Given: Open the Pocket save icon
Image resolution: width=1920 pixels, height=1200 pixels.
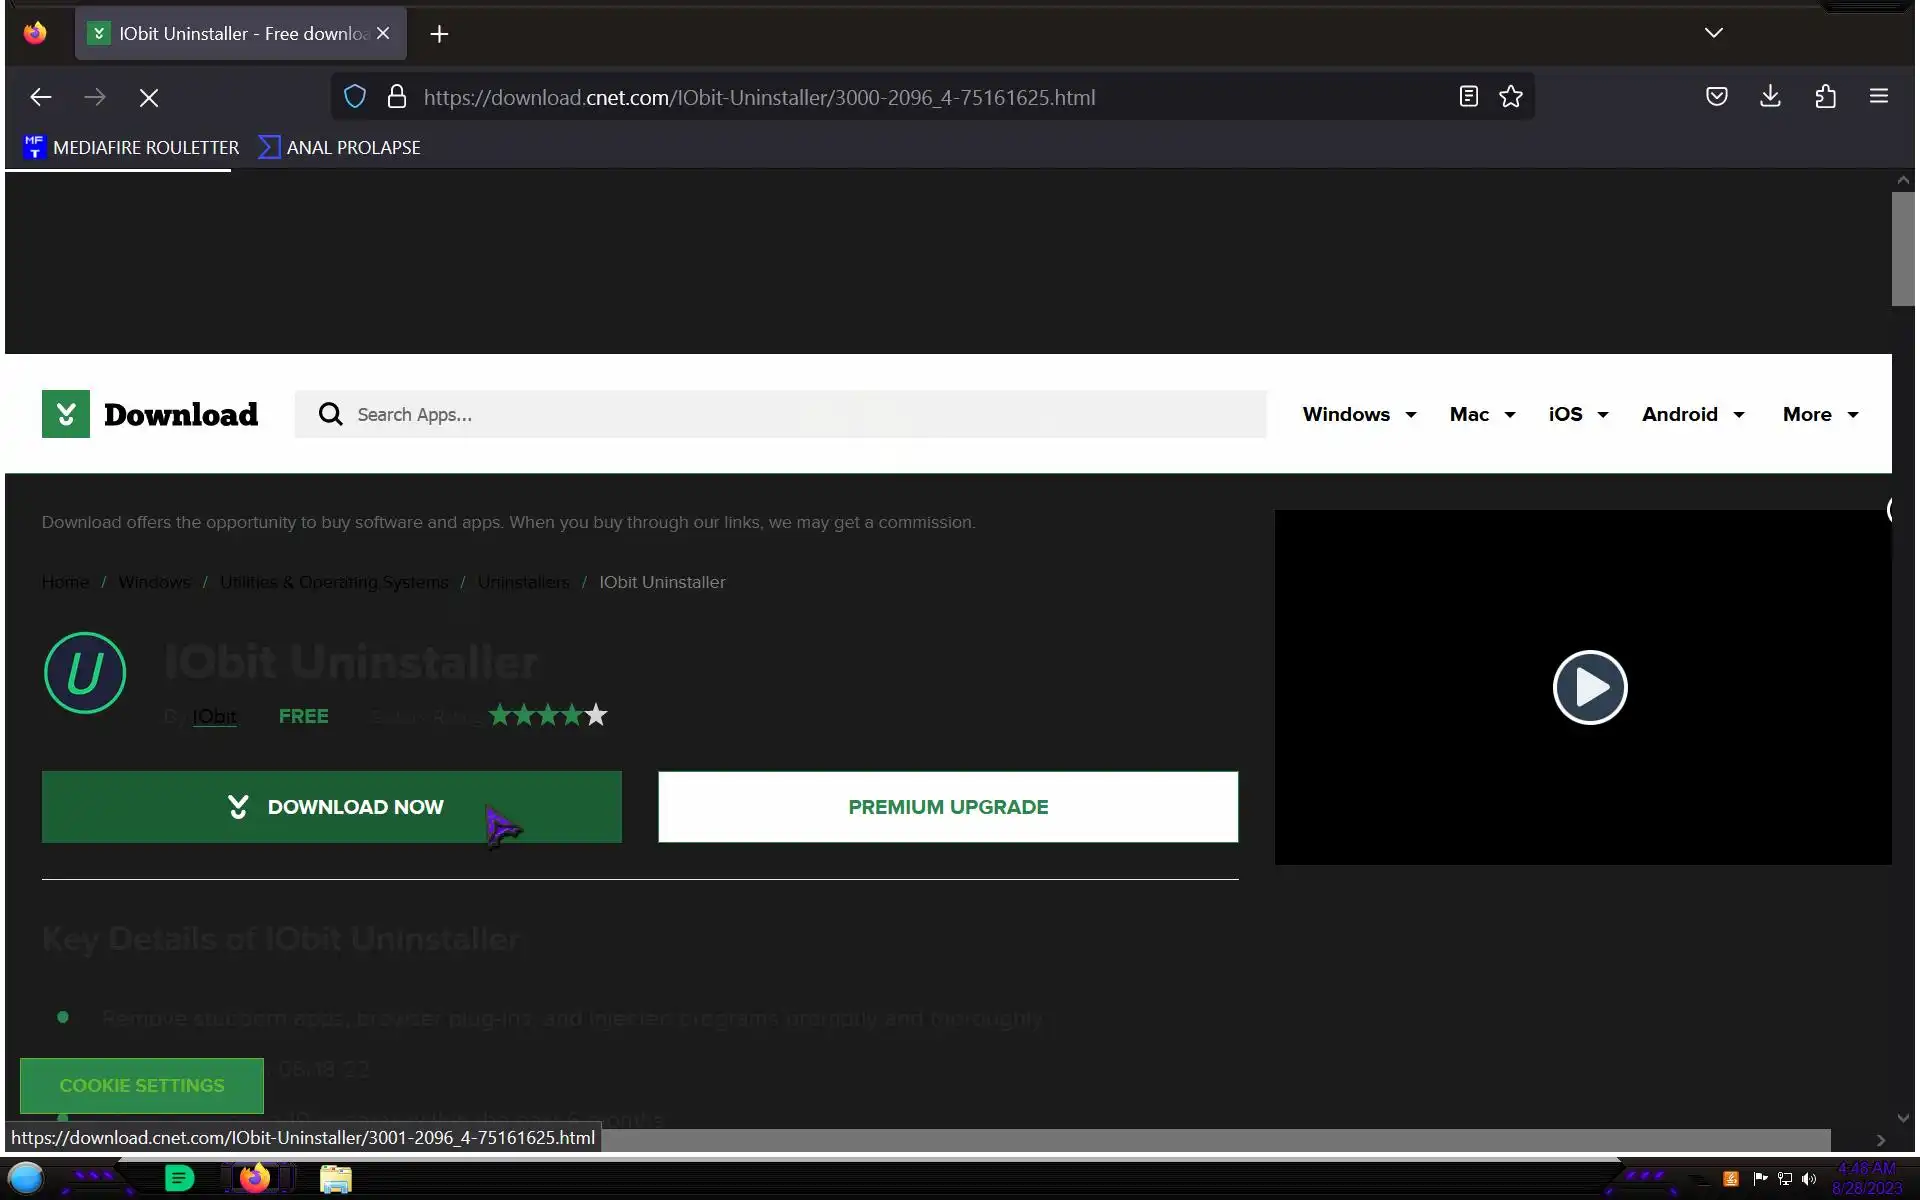Looking at the screenshot, I should point(1717,97).
